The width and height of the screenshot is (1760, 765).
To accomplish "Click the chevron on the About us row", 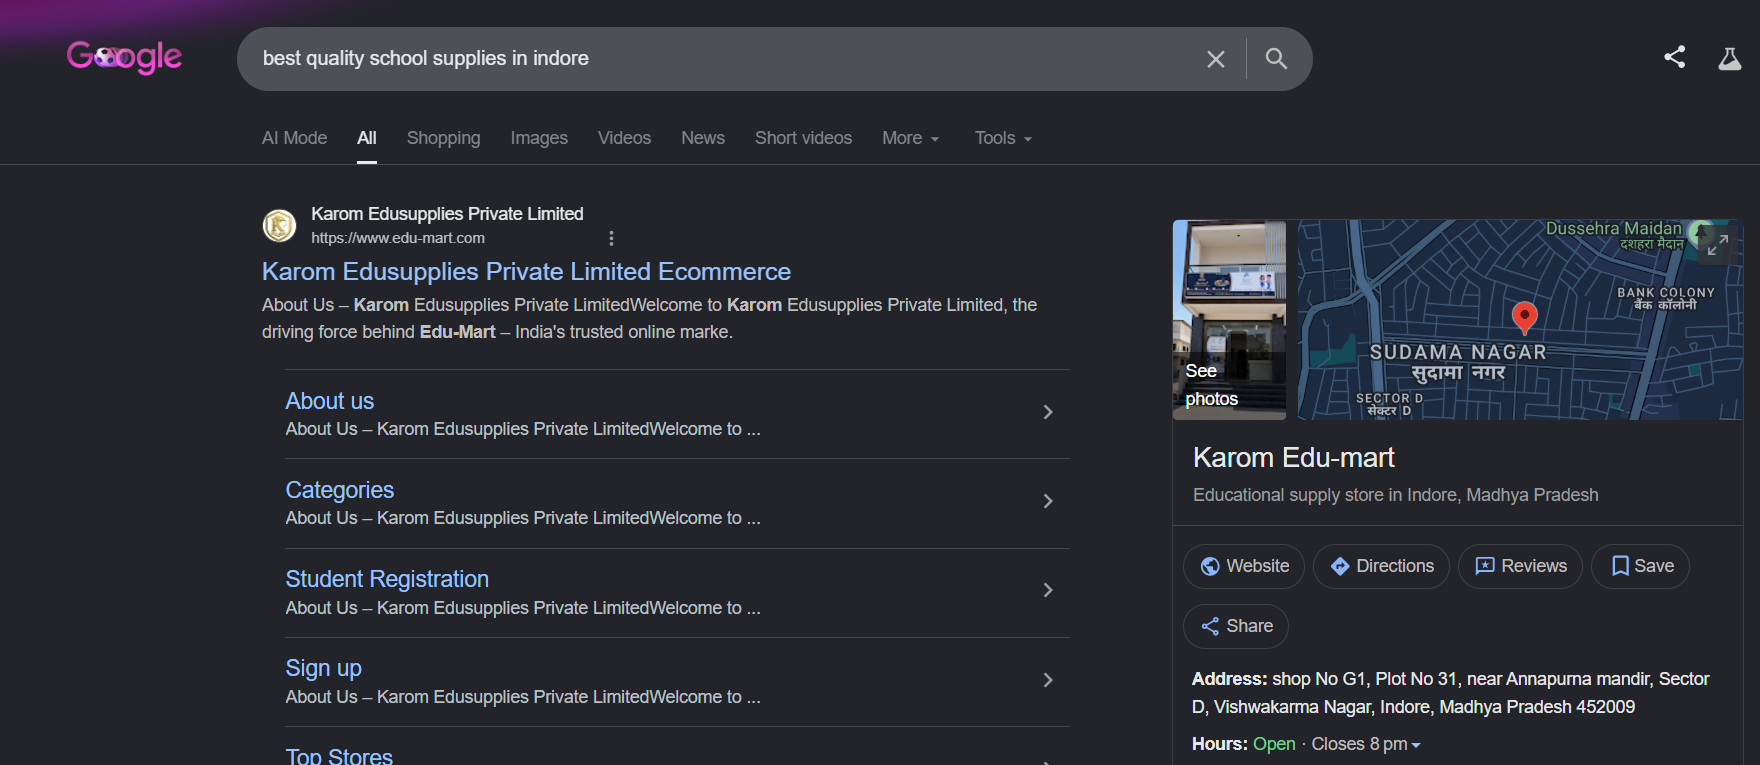I will 1047,412.
